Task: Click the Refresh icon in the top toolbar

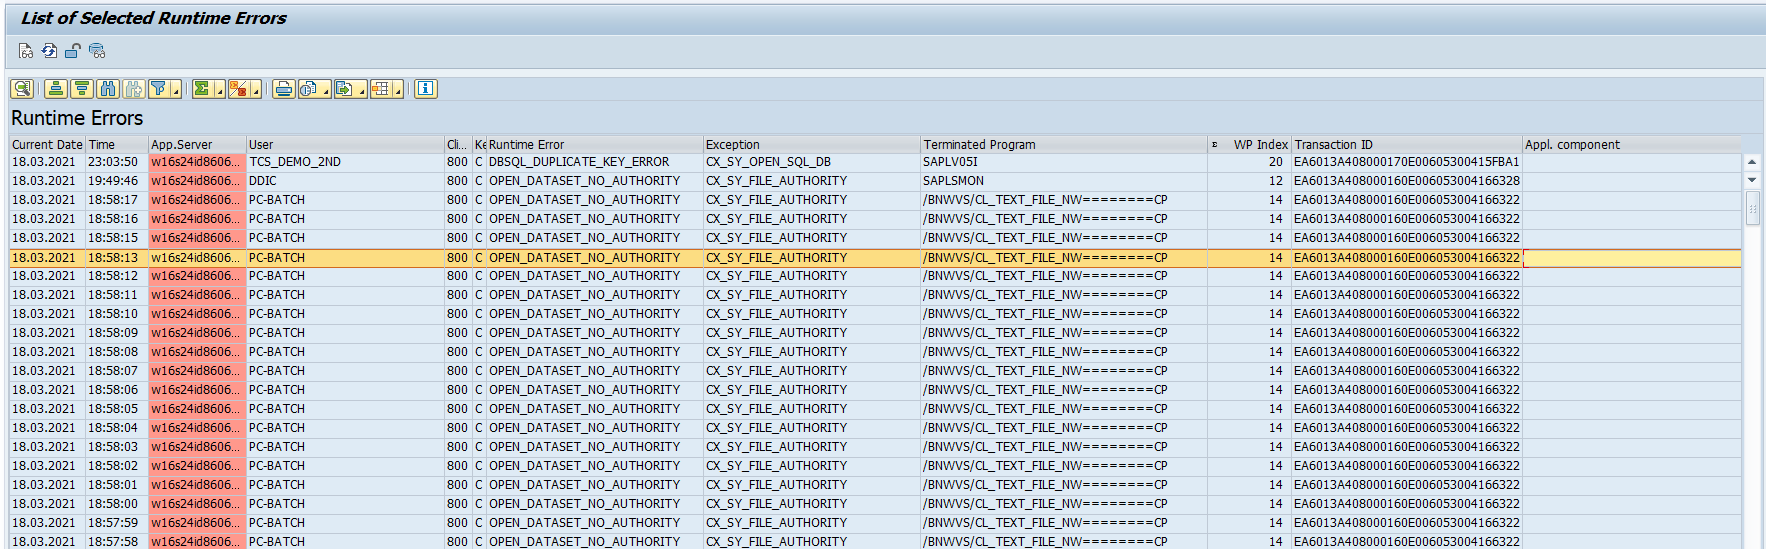Action: click(49, 51)
